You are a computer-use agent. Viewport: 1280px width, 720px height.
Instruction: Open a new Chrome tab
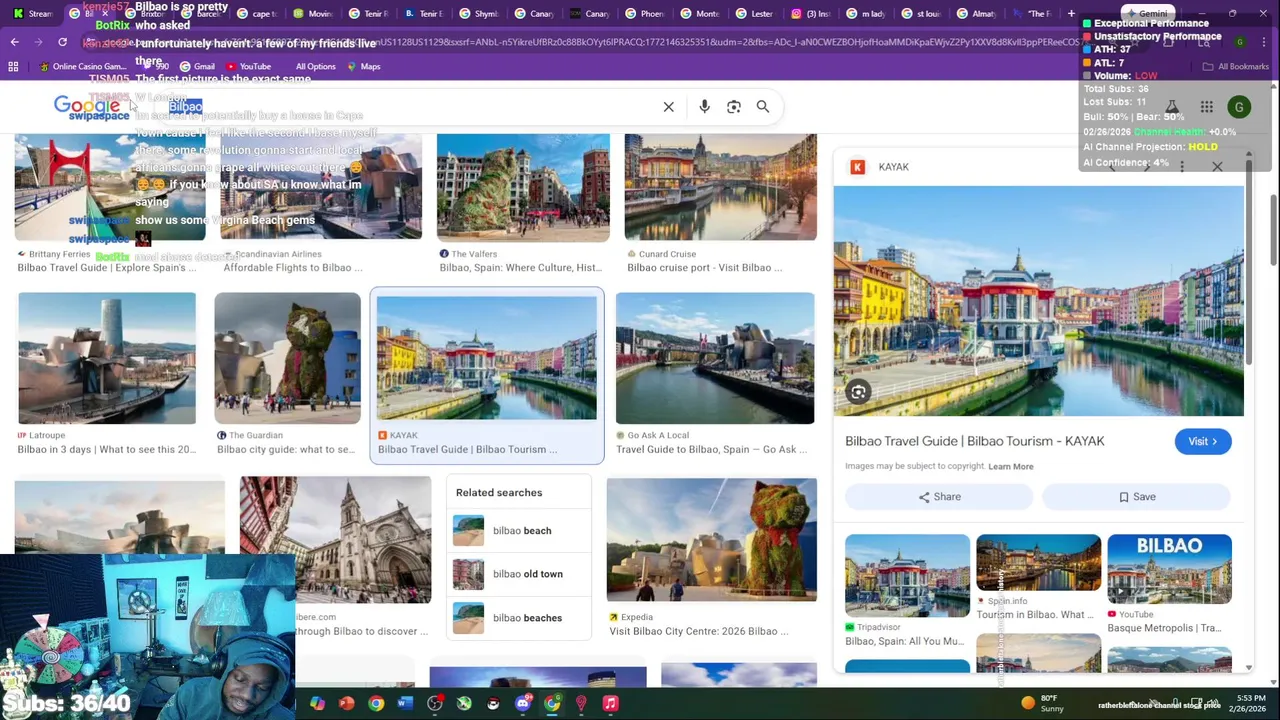[1071, 13]
